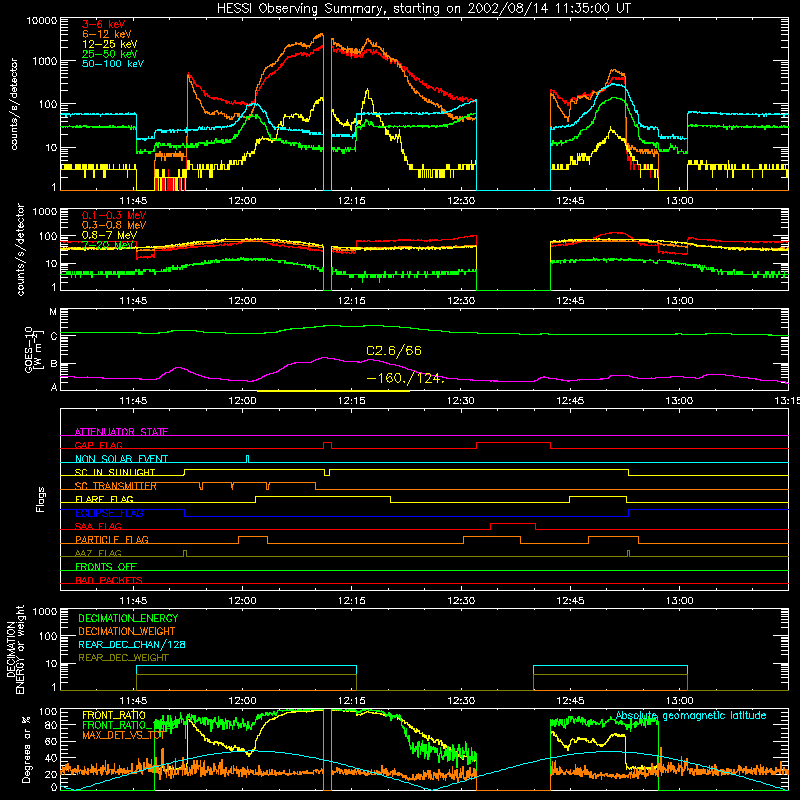
Task: Click the 12:15 tick under the top plot
Action: click(x=352, y=201)
